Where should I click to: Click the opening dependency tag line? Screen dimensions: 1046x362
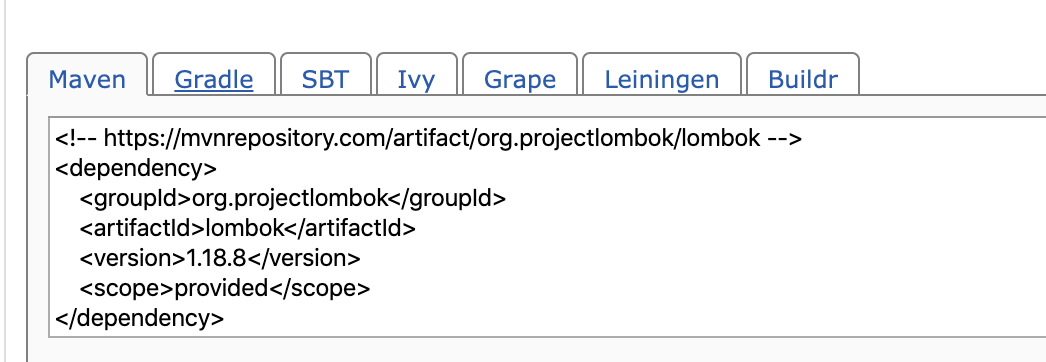136,168
